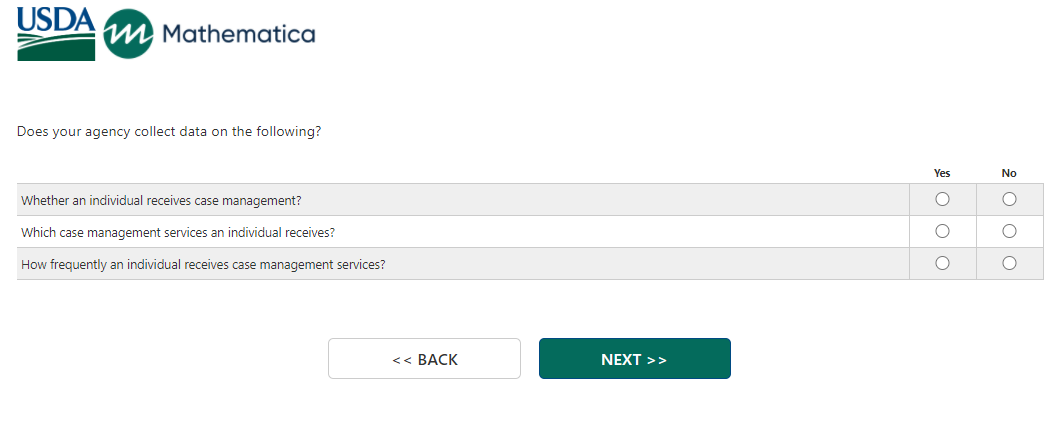
Task: Click the >> arrows on NEXT button
Action: tap(657, 360)
